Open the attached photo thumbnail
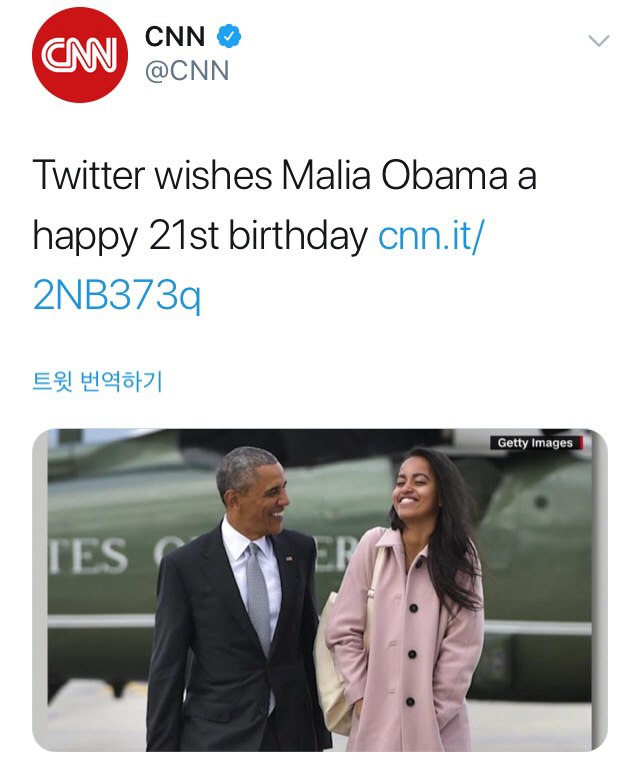Viewport: 640px width, 777px height. [319, 590]
